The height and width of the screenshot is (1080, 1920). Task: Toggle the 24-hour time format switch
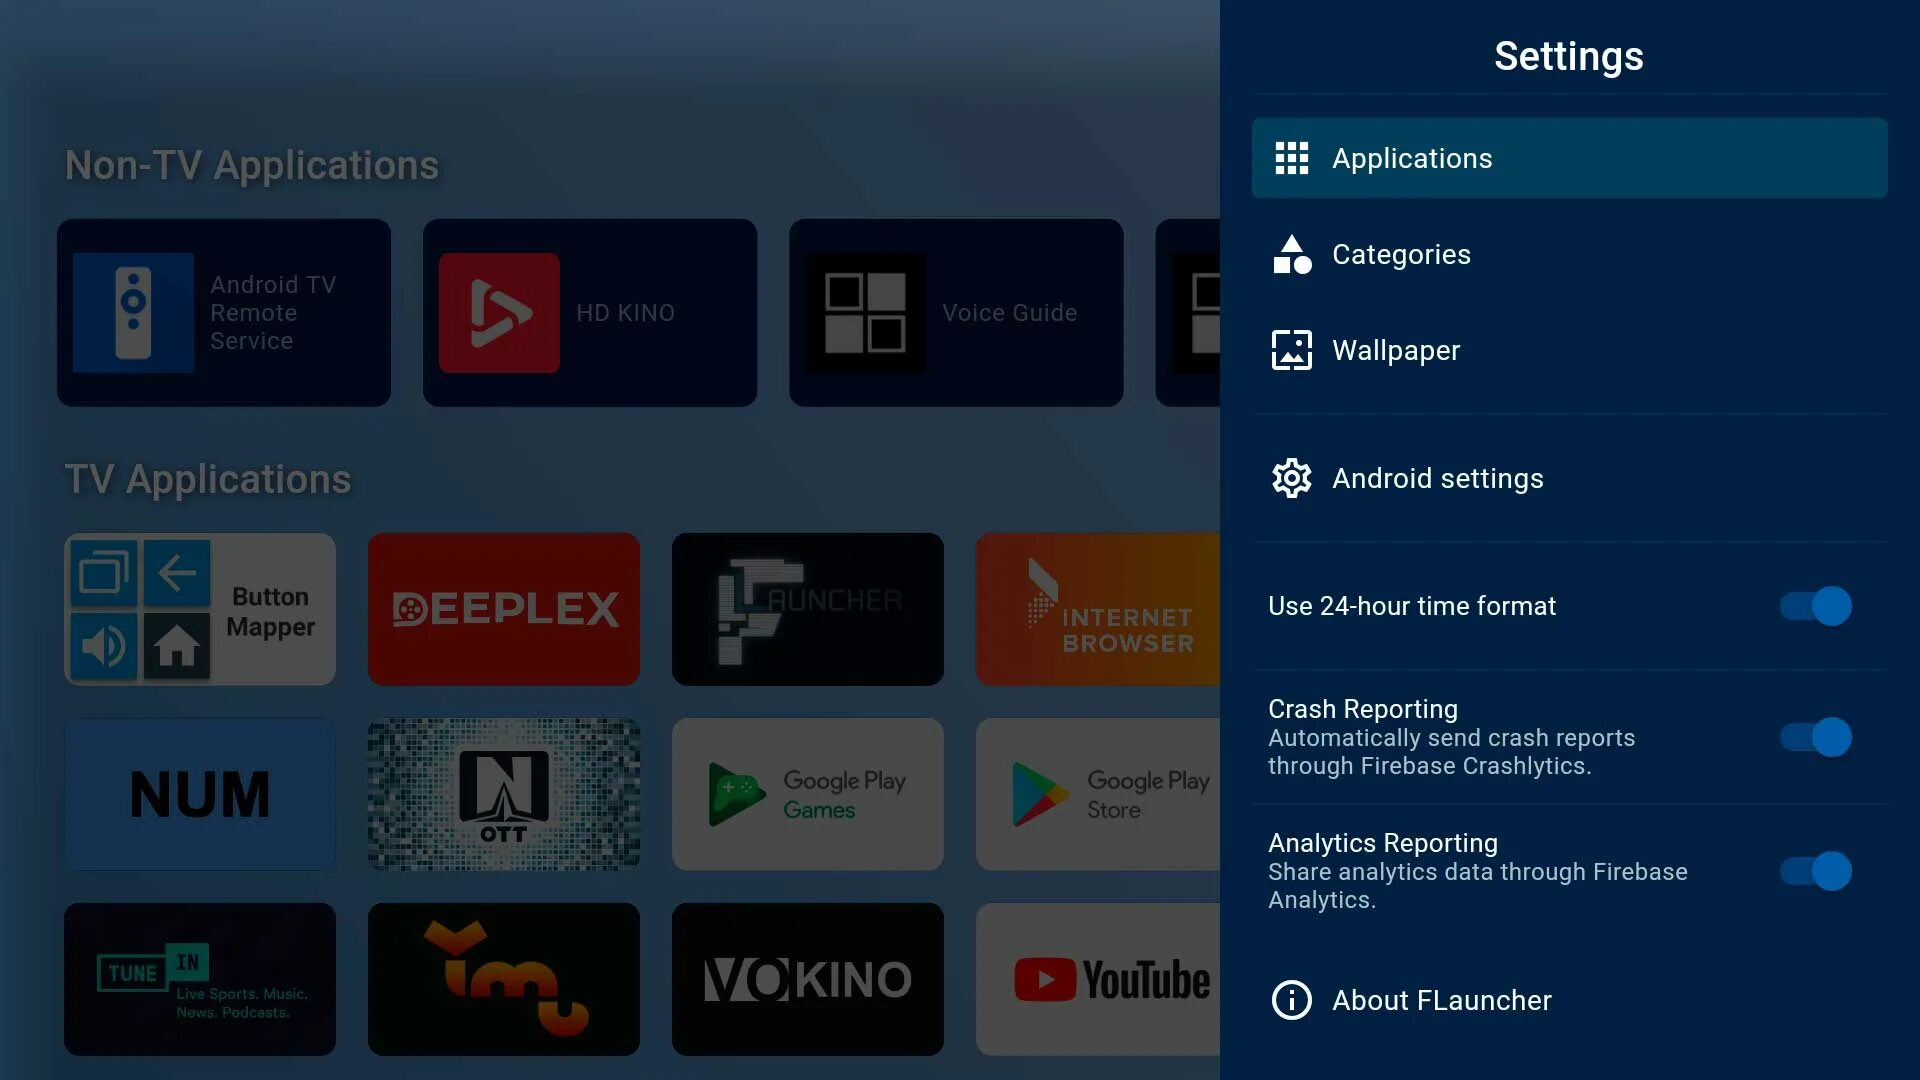1816,606
